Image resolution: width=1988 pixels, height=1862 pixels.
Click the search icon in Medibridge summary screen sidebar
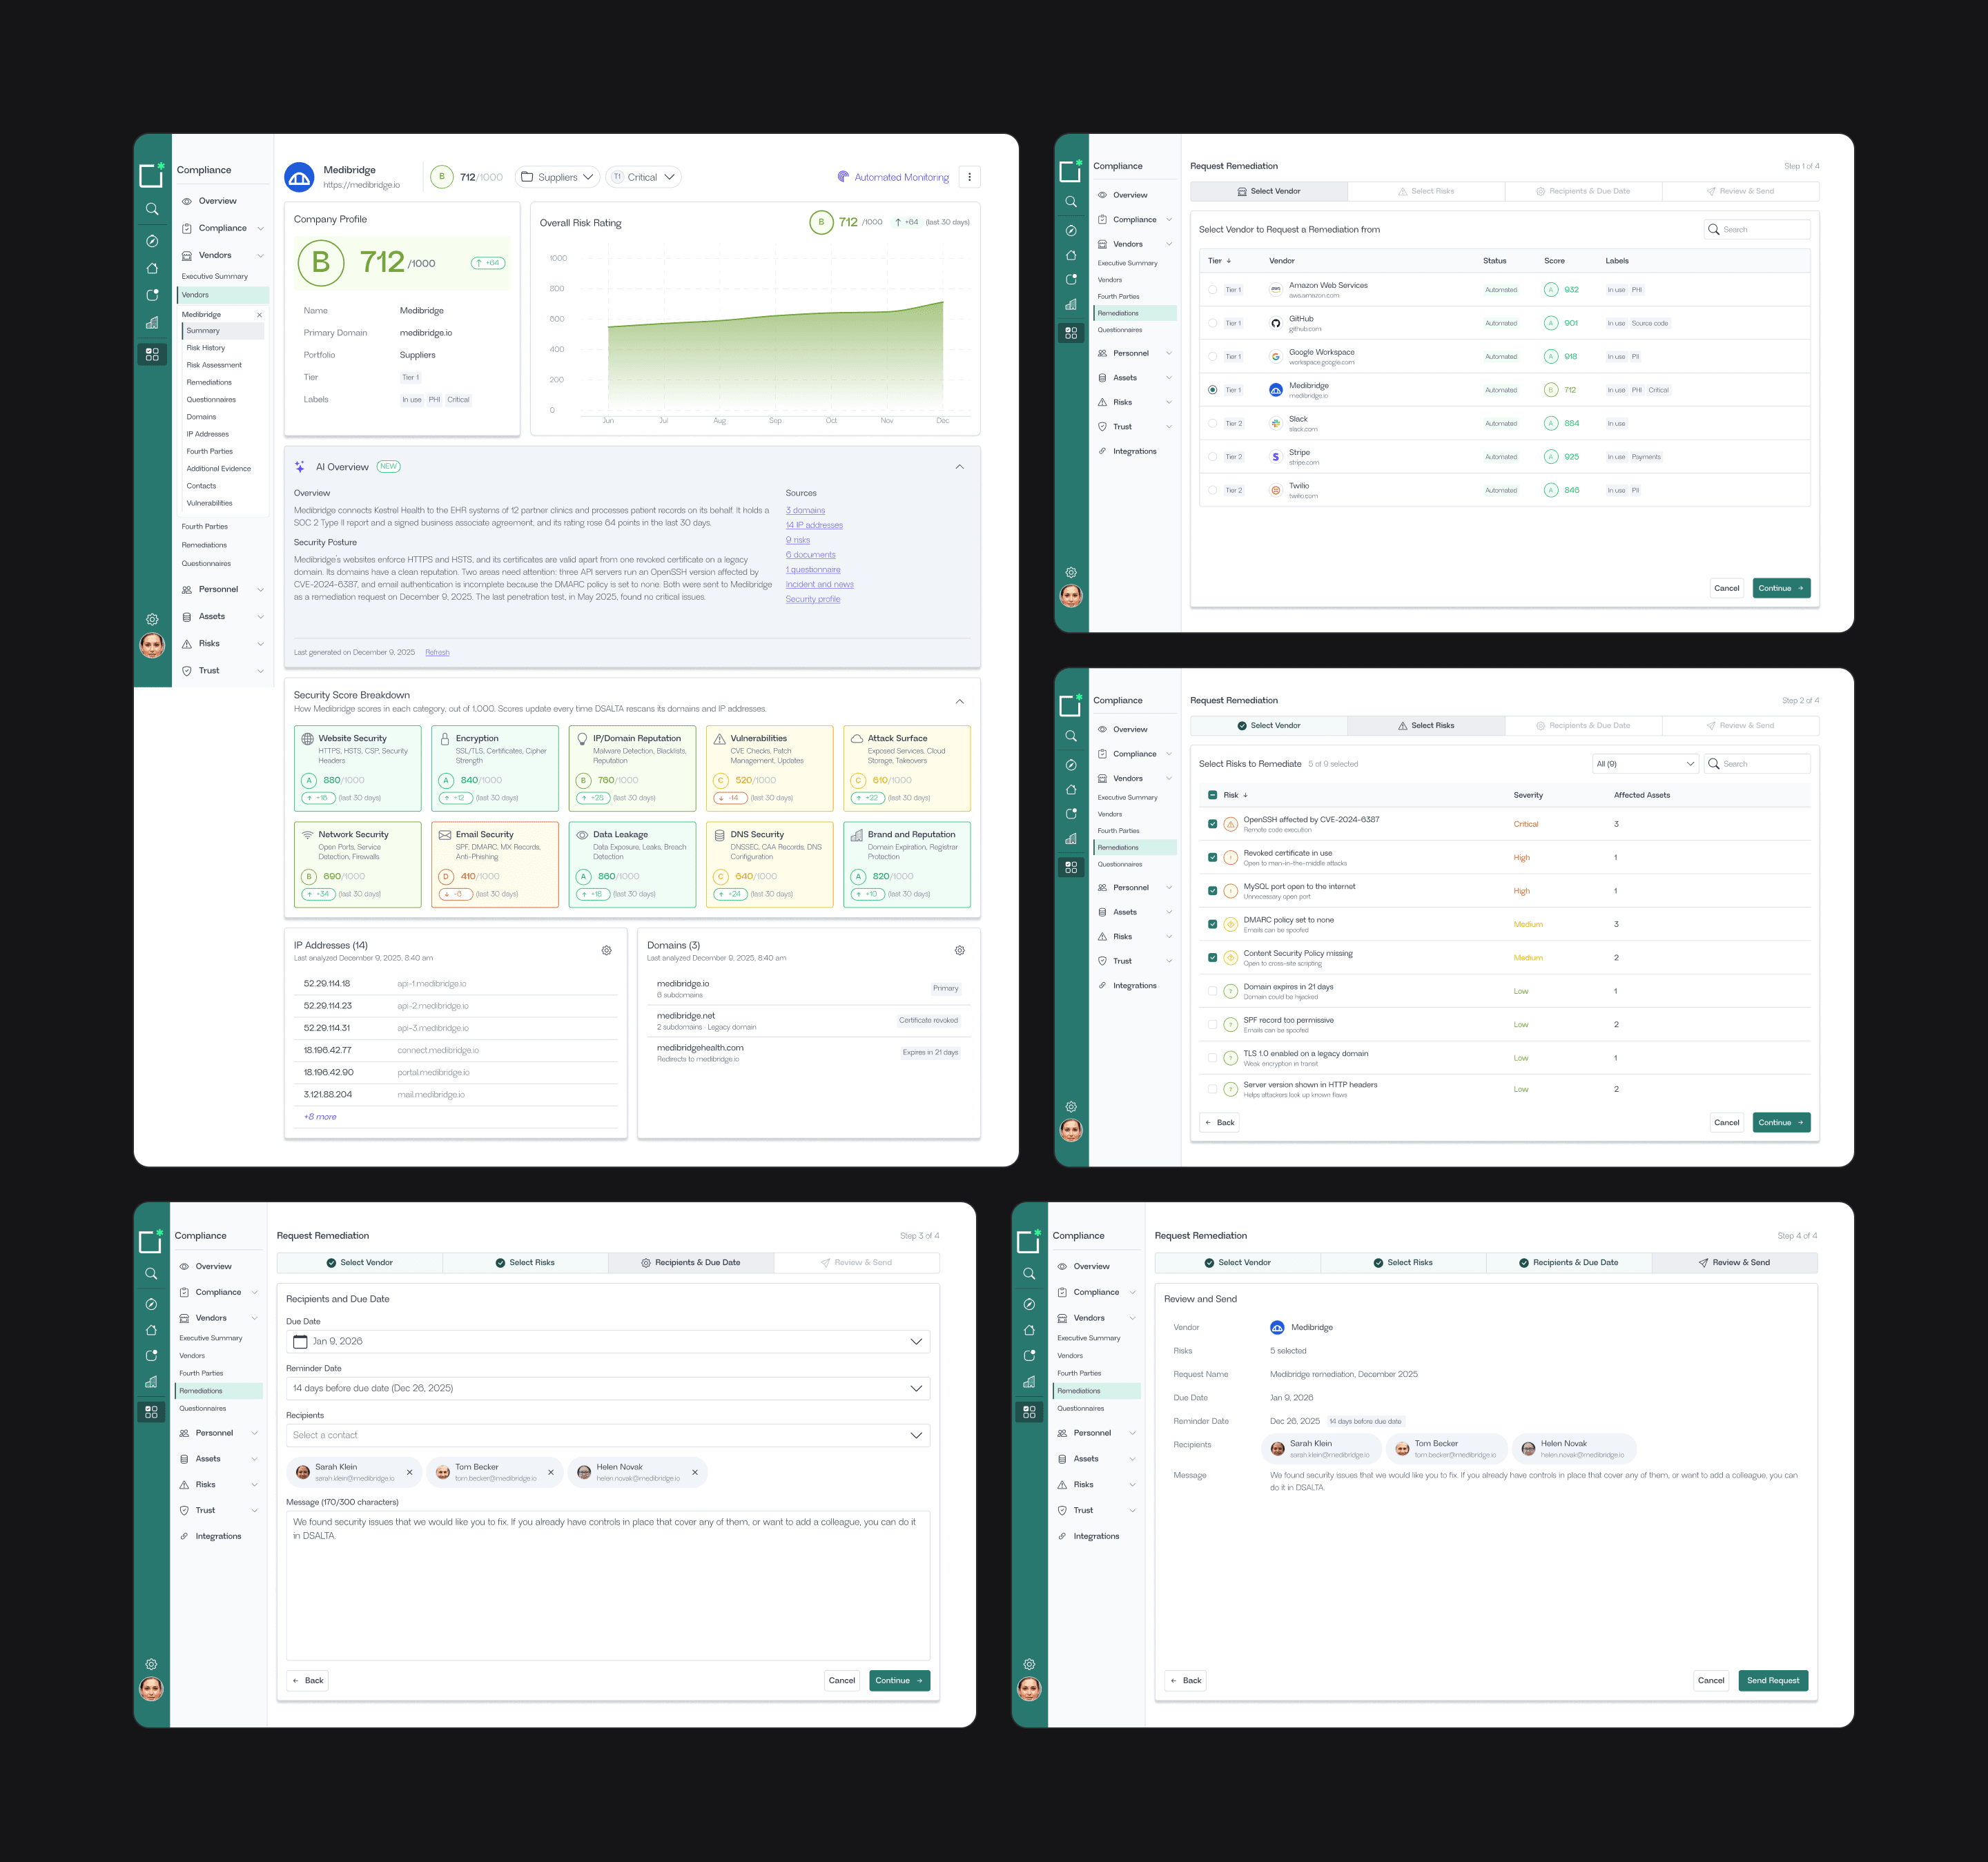pos(152,209)
